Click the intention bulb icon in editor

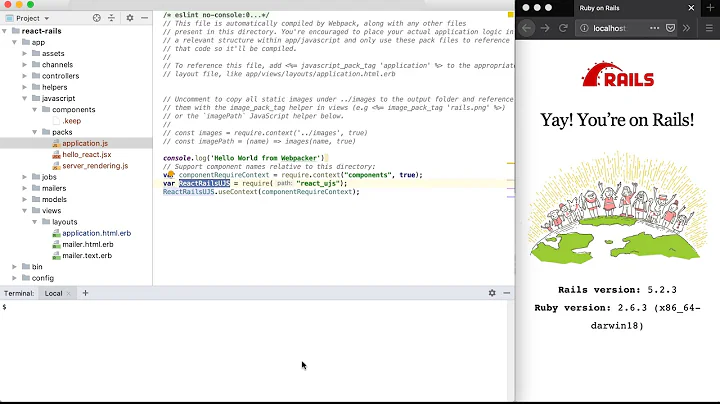coord(170,174)
